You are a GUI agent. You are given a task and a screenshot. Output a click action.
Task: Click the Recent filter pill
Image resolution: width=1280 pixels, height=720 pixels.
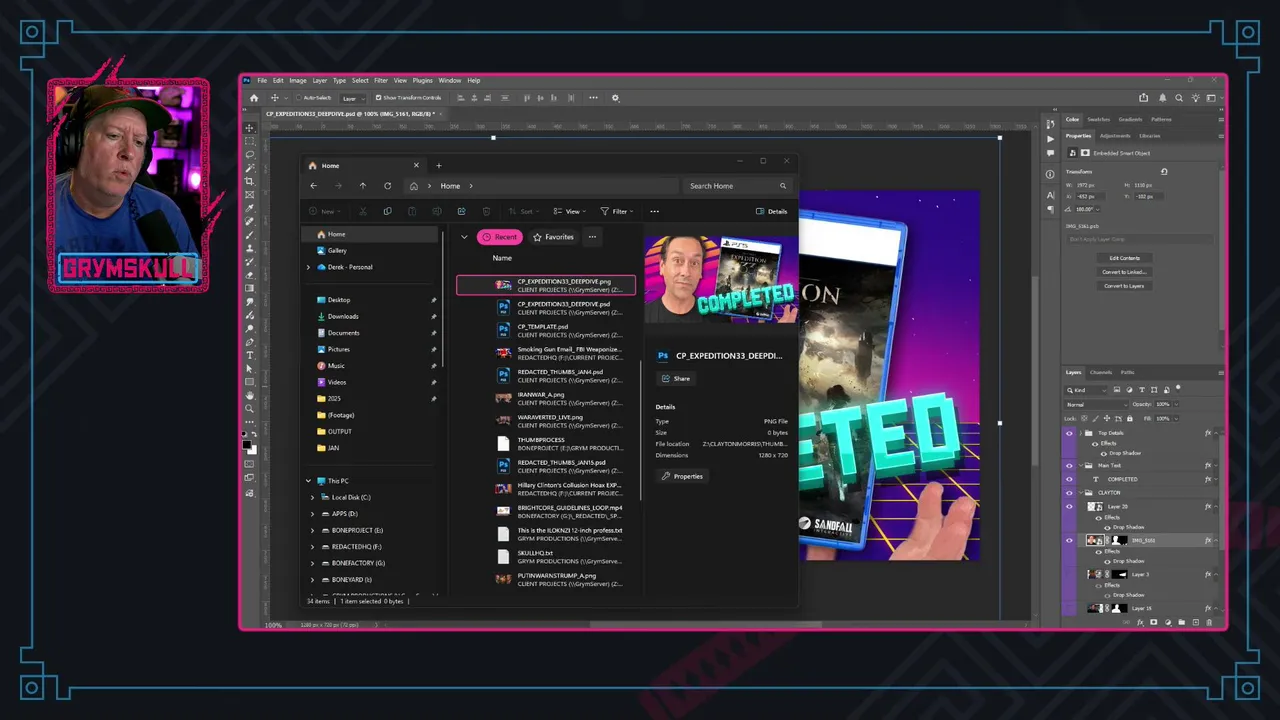[499, 237]
